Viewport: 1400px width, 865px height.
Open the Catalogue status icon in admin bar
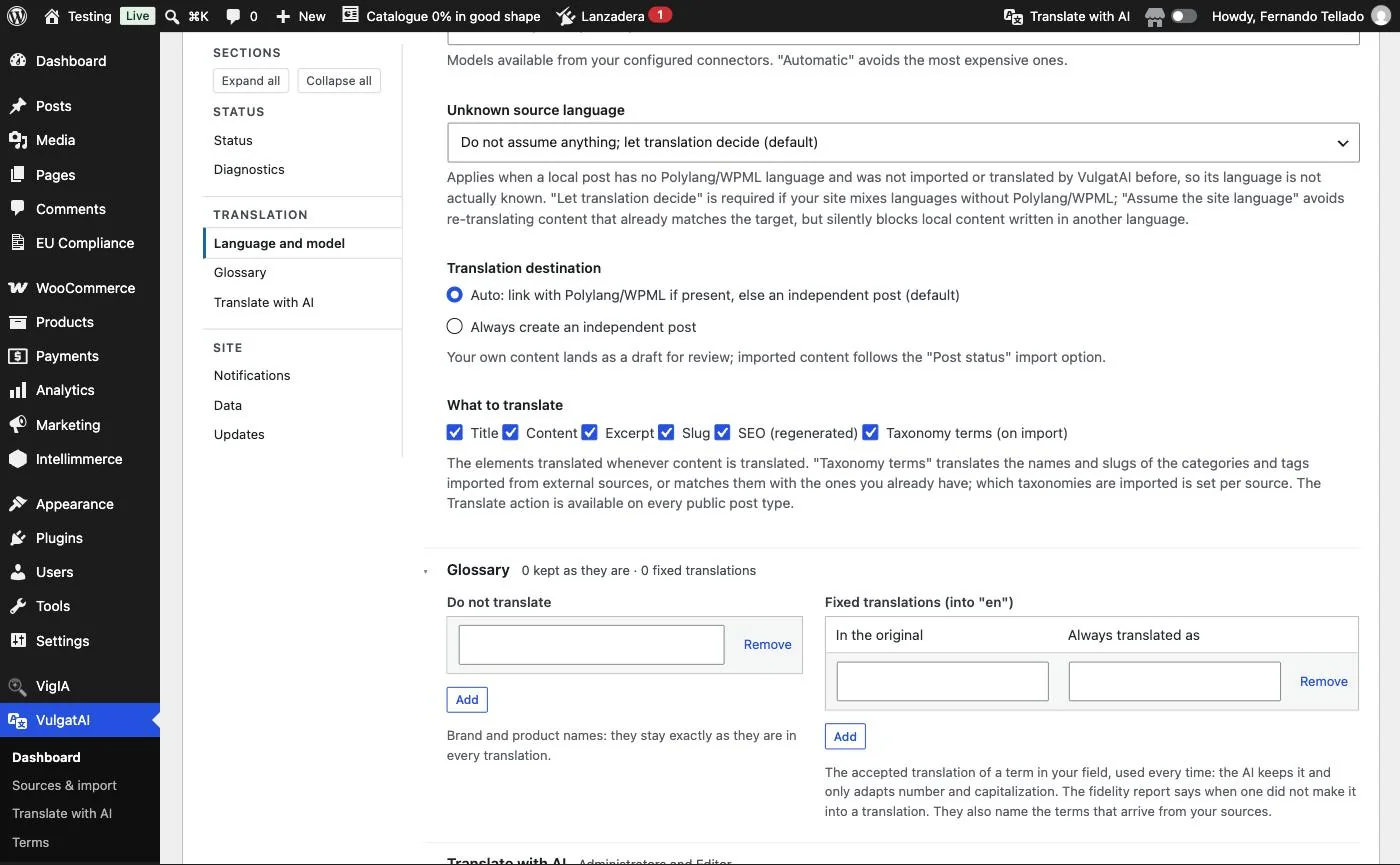(x=350, y=16)
